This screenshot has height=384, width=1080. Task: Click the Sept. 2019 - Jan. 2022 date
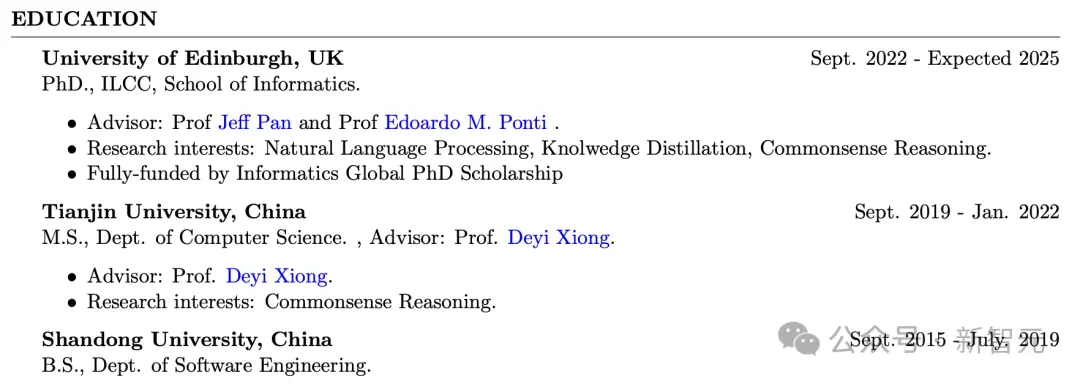(957, 212)
